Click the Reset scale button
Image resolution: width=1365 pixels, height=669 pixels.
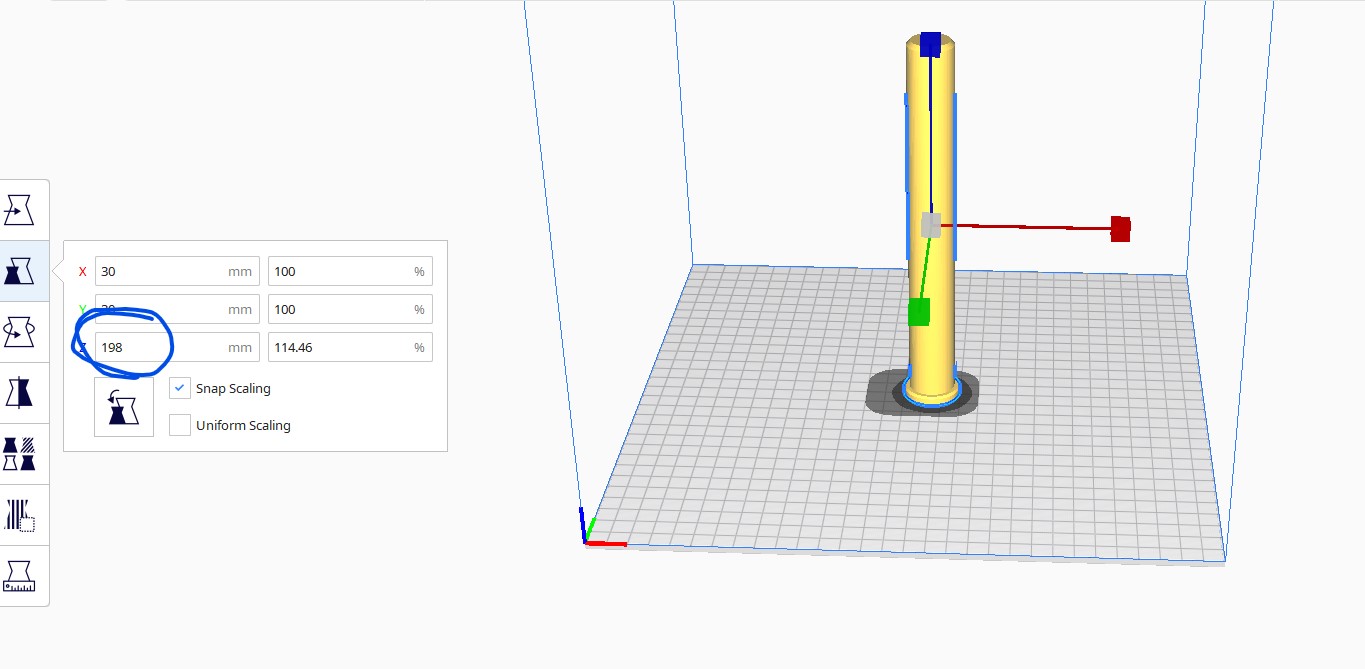(x=124, y=407)
